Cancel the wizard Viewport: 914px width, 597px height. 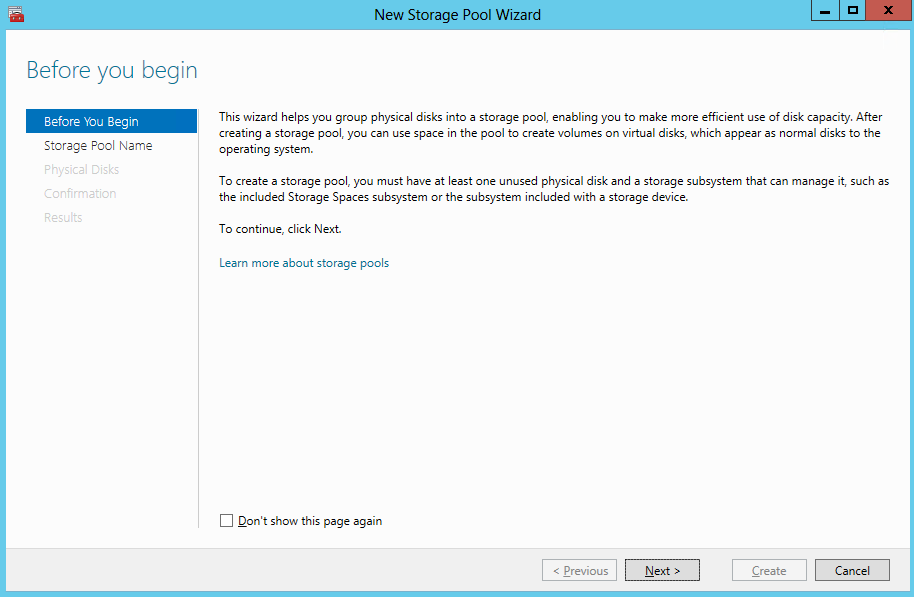click(852, 570)
